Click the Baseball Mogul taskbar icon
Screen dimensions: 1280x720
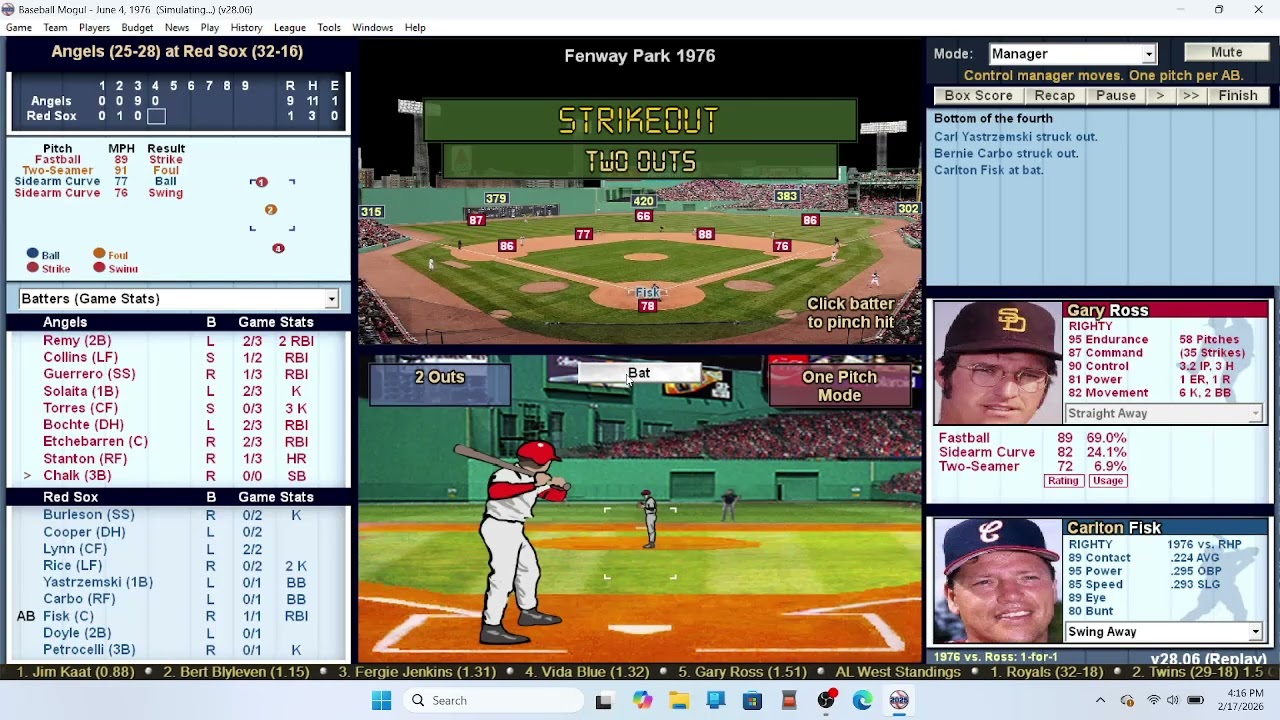pos(899,701)
